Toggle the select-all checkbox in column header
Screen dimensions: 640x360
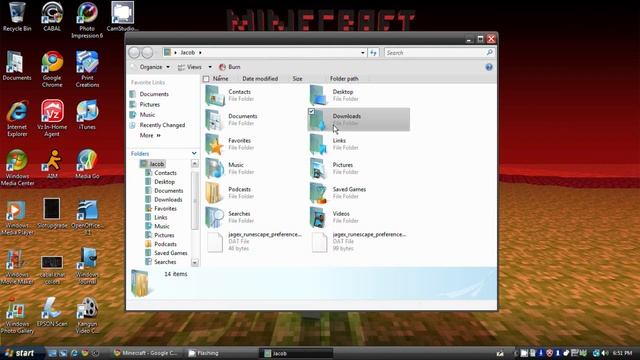(206, 79)
